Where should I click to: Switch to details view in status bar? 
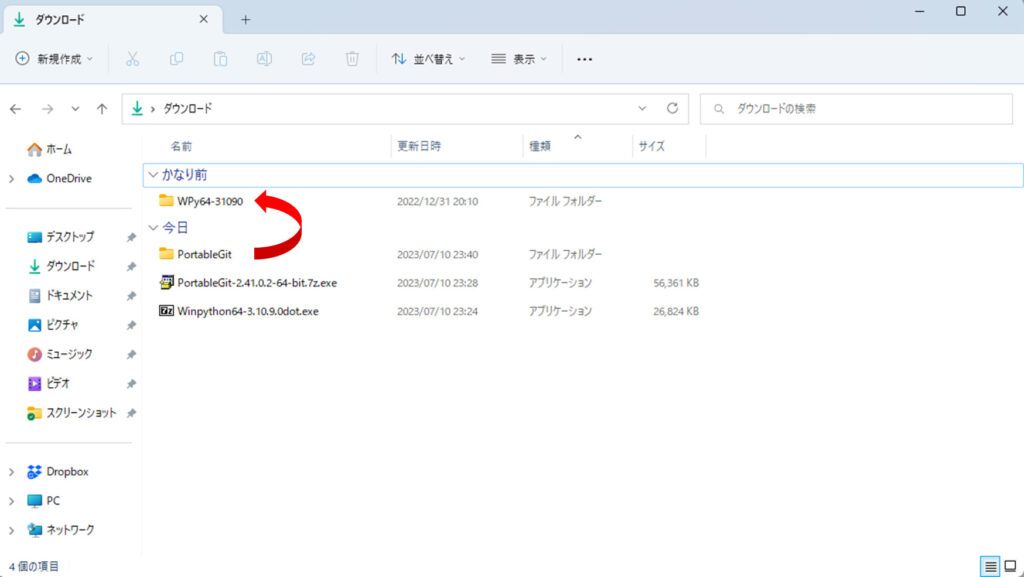990,566
